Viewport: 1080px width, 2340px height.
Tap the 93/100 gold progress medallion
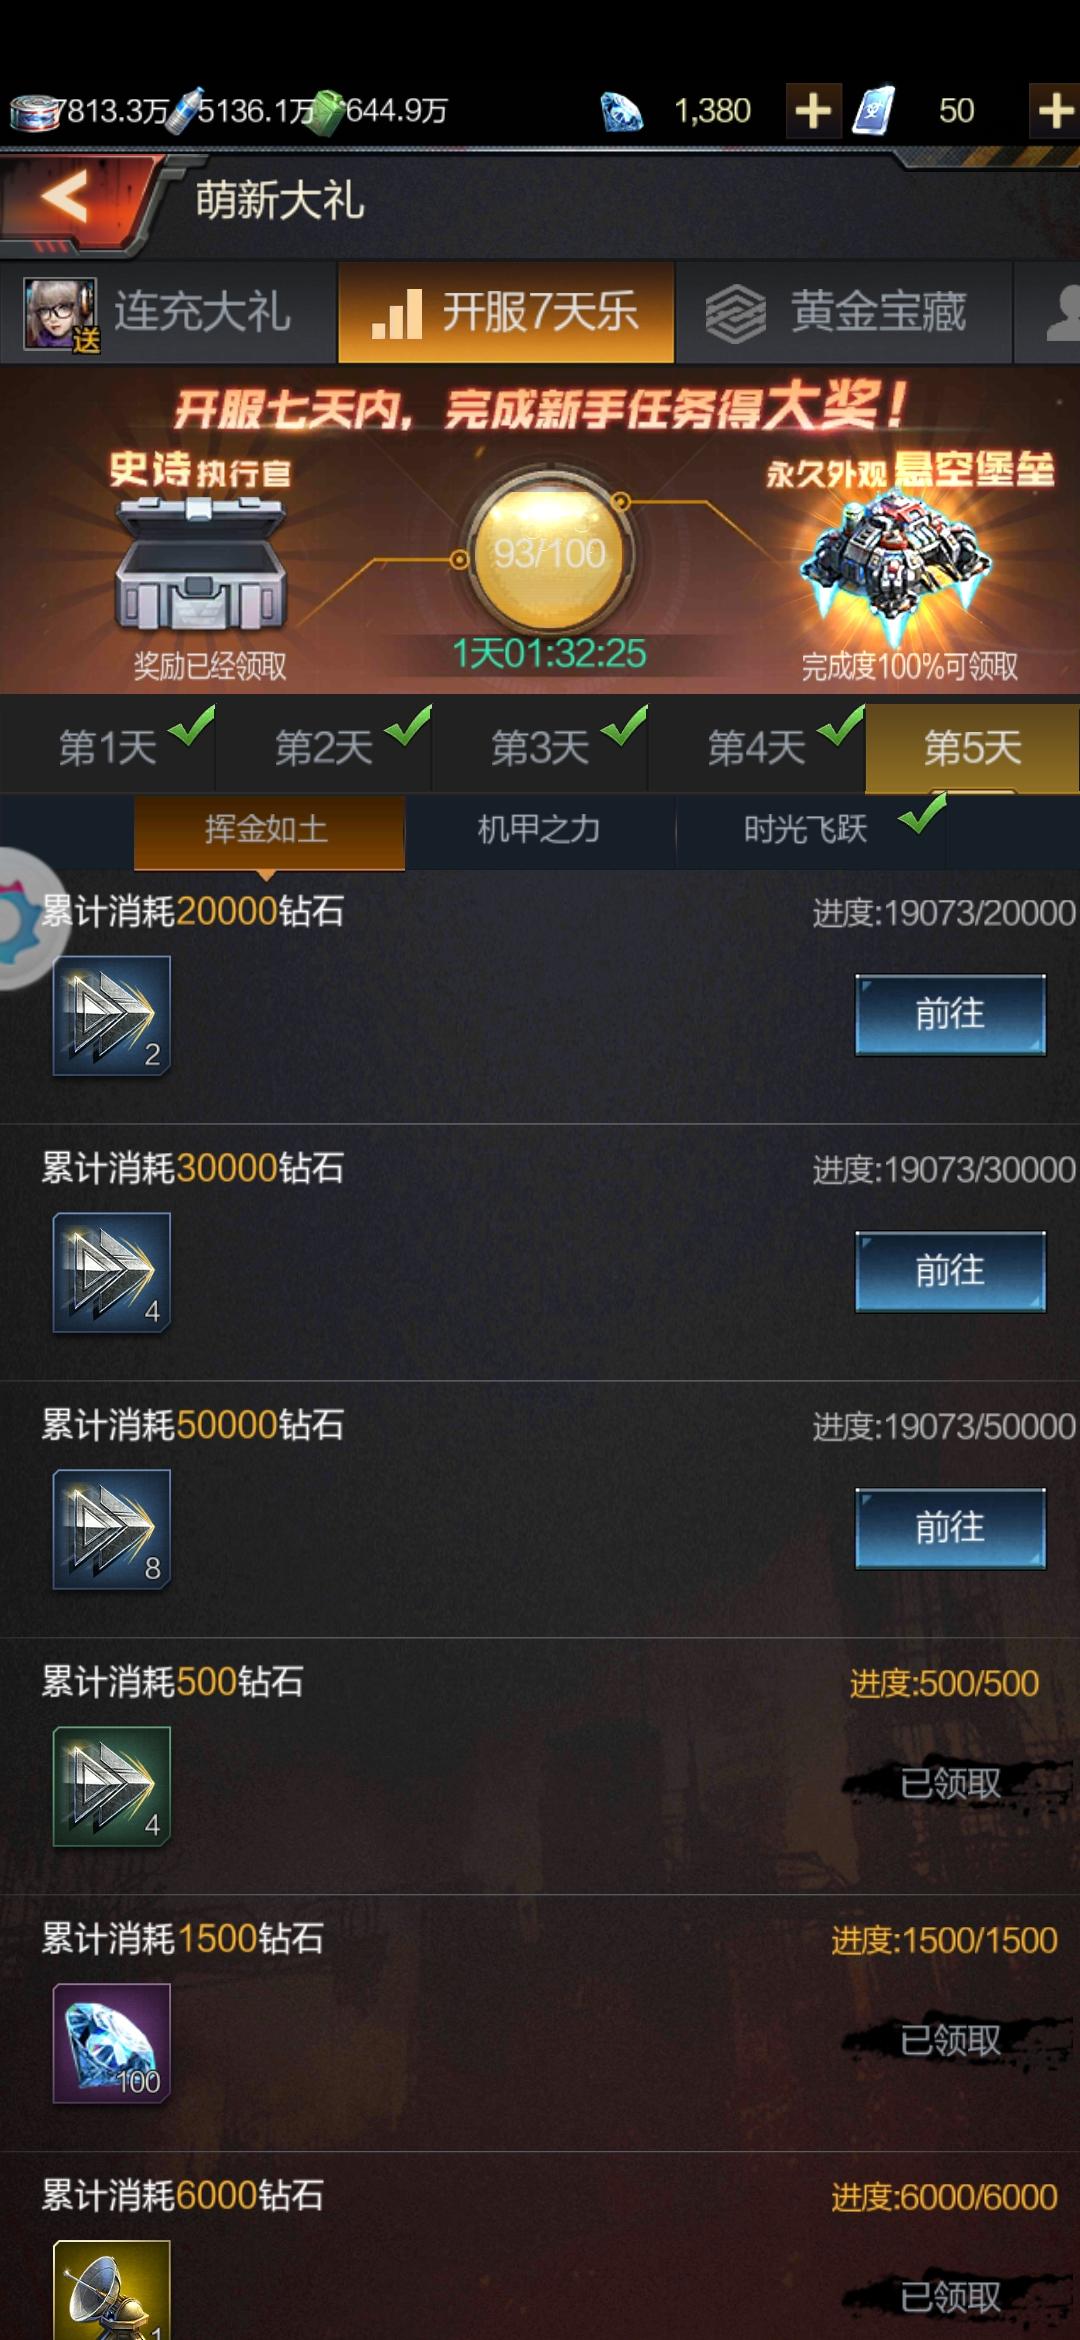[549, 553]
